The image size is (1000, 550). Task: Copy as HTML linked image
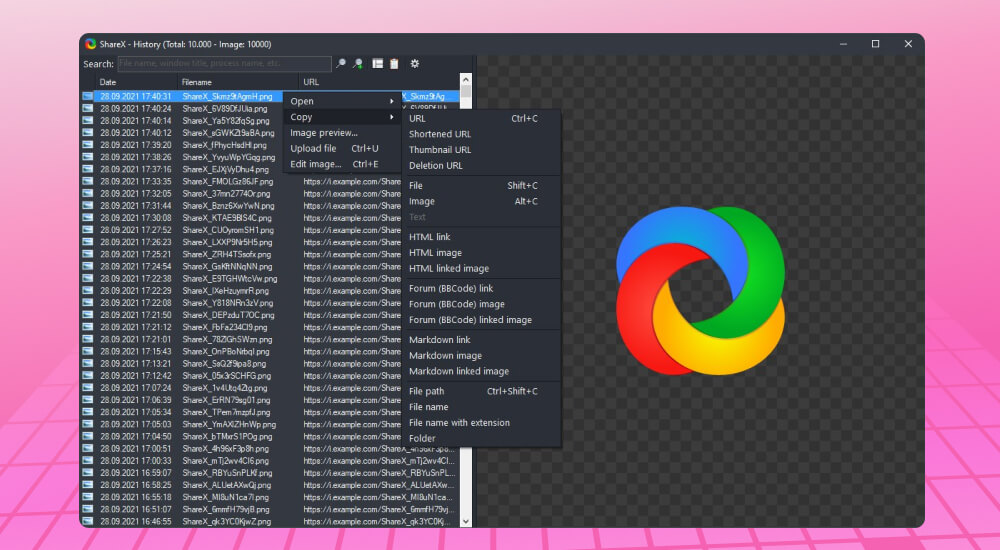tap(482, 269)
